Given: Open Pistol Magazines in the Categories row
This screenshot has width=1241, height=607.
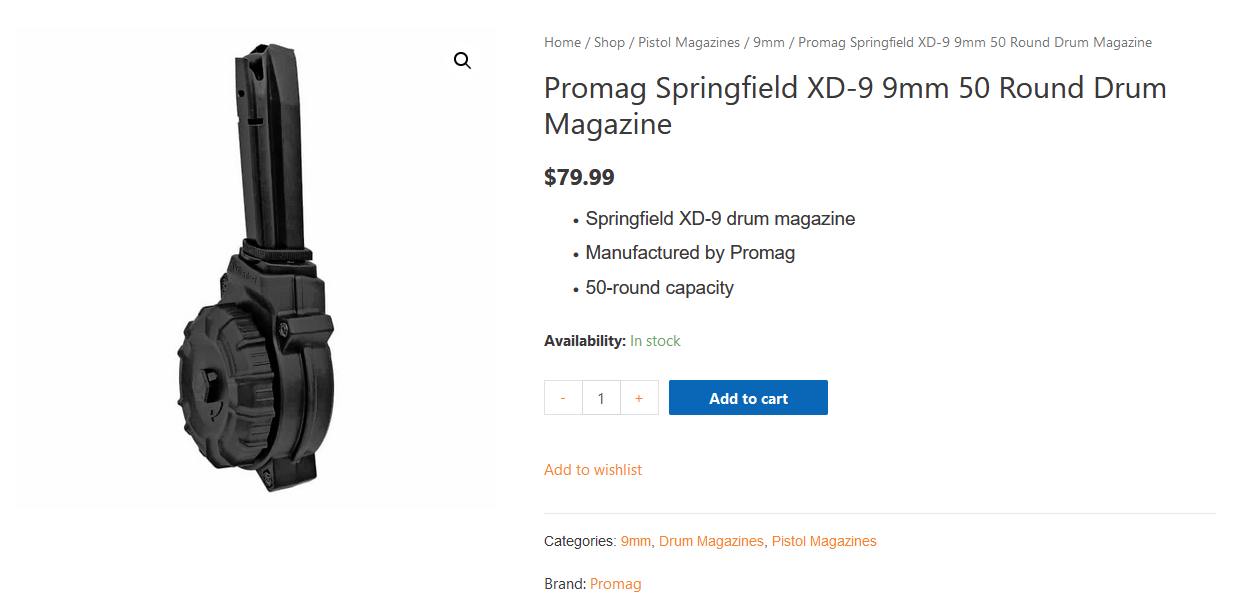Looking at the screenshot, I should [x=824, y=541].
